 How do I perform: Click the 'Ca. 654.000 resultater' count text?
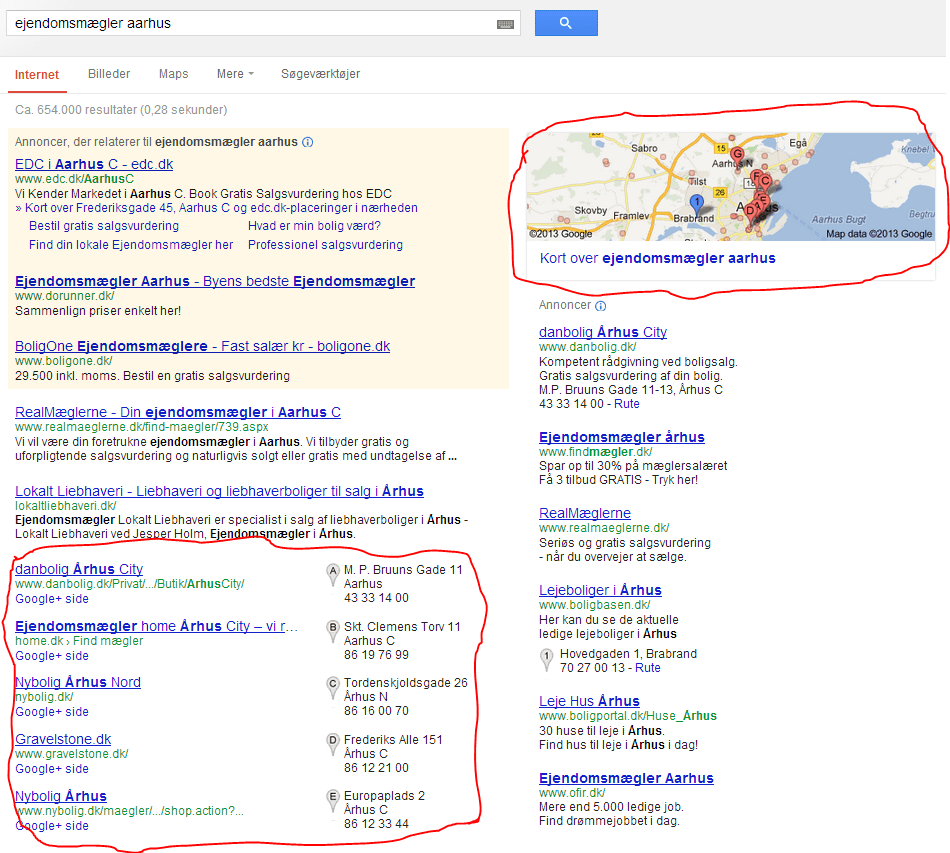121,110
